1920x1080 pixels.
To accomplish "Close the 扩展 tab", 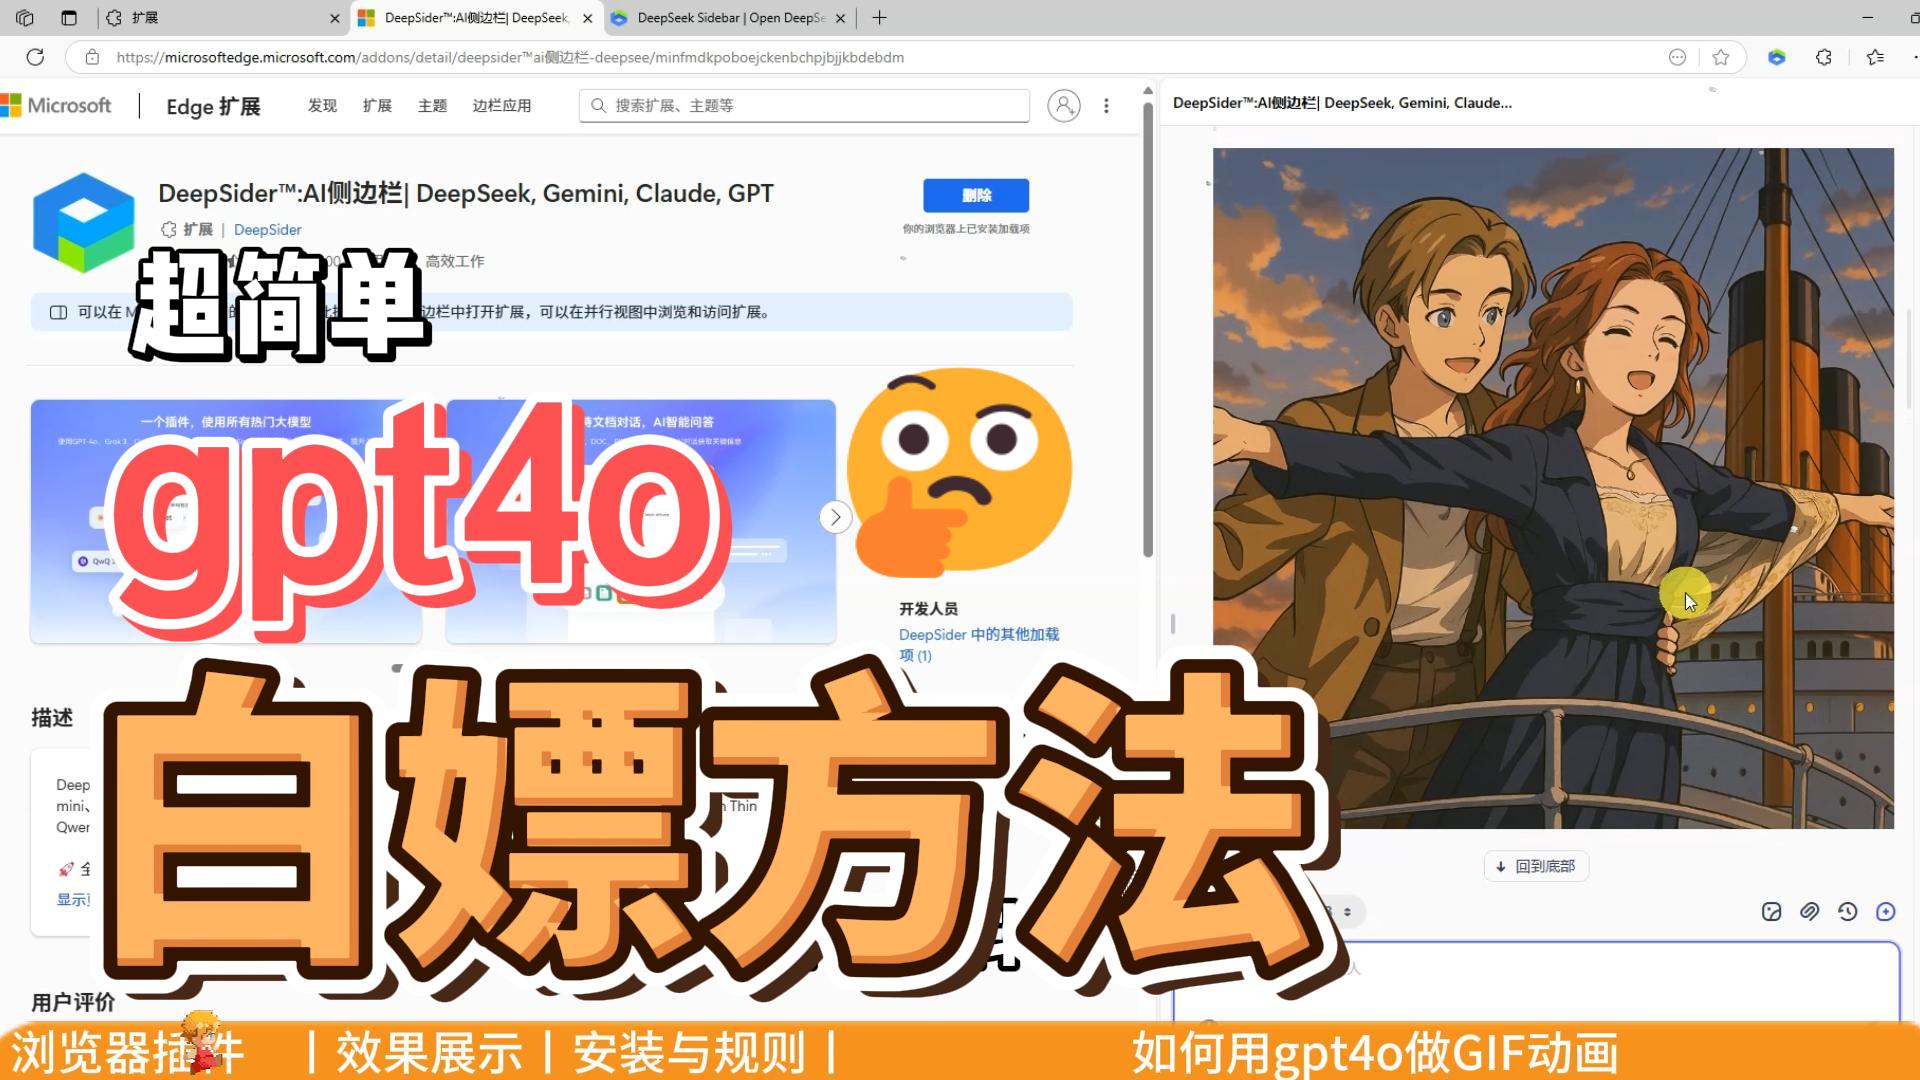I will (x=334, y=18).
